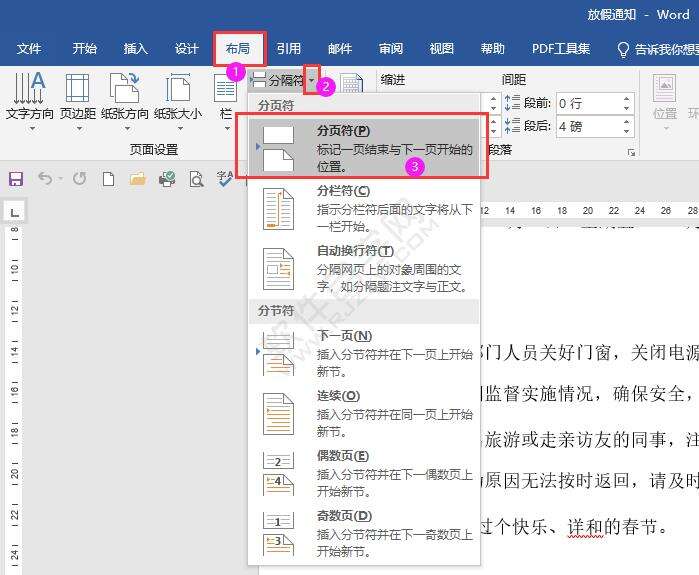Open the paragraph dialog launcher icon
The image size is (699, 575).
(x=631, y=153)
